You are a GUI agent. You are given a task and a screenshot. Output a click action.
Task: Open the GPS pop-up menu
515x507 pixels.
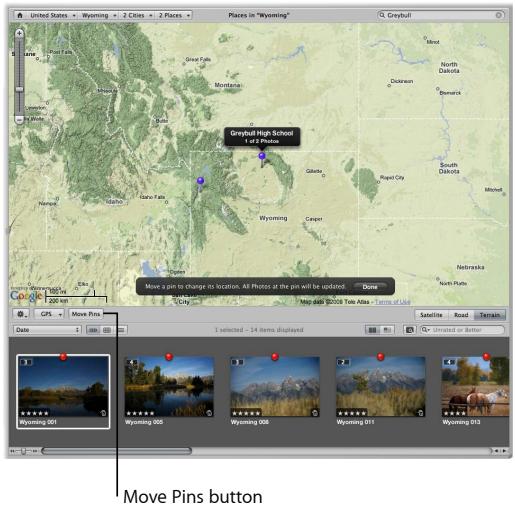tap(49, 314)
